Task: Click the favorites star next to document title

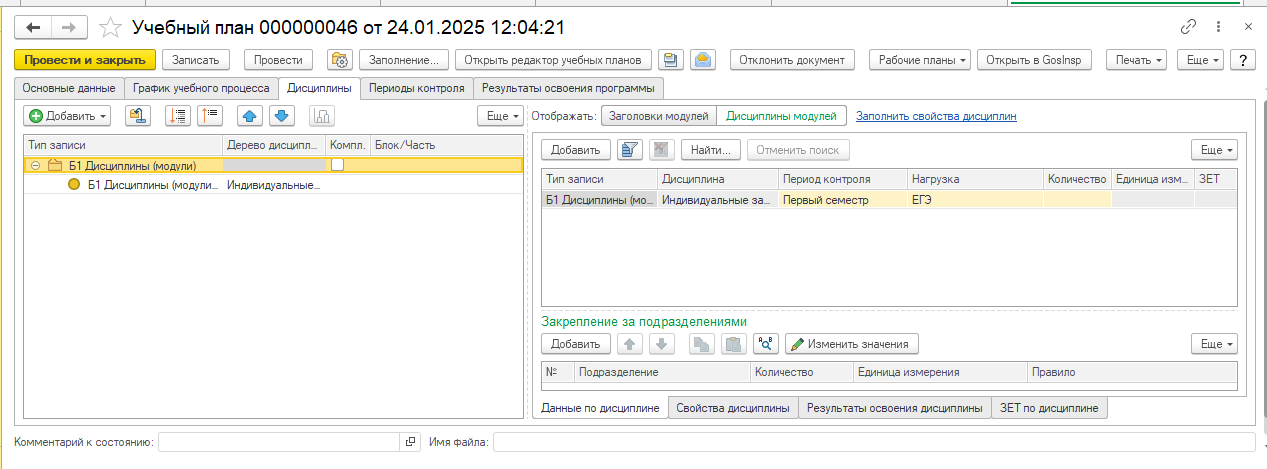Action: (x=112, y=27)
